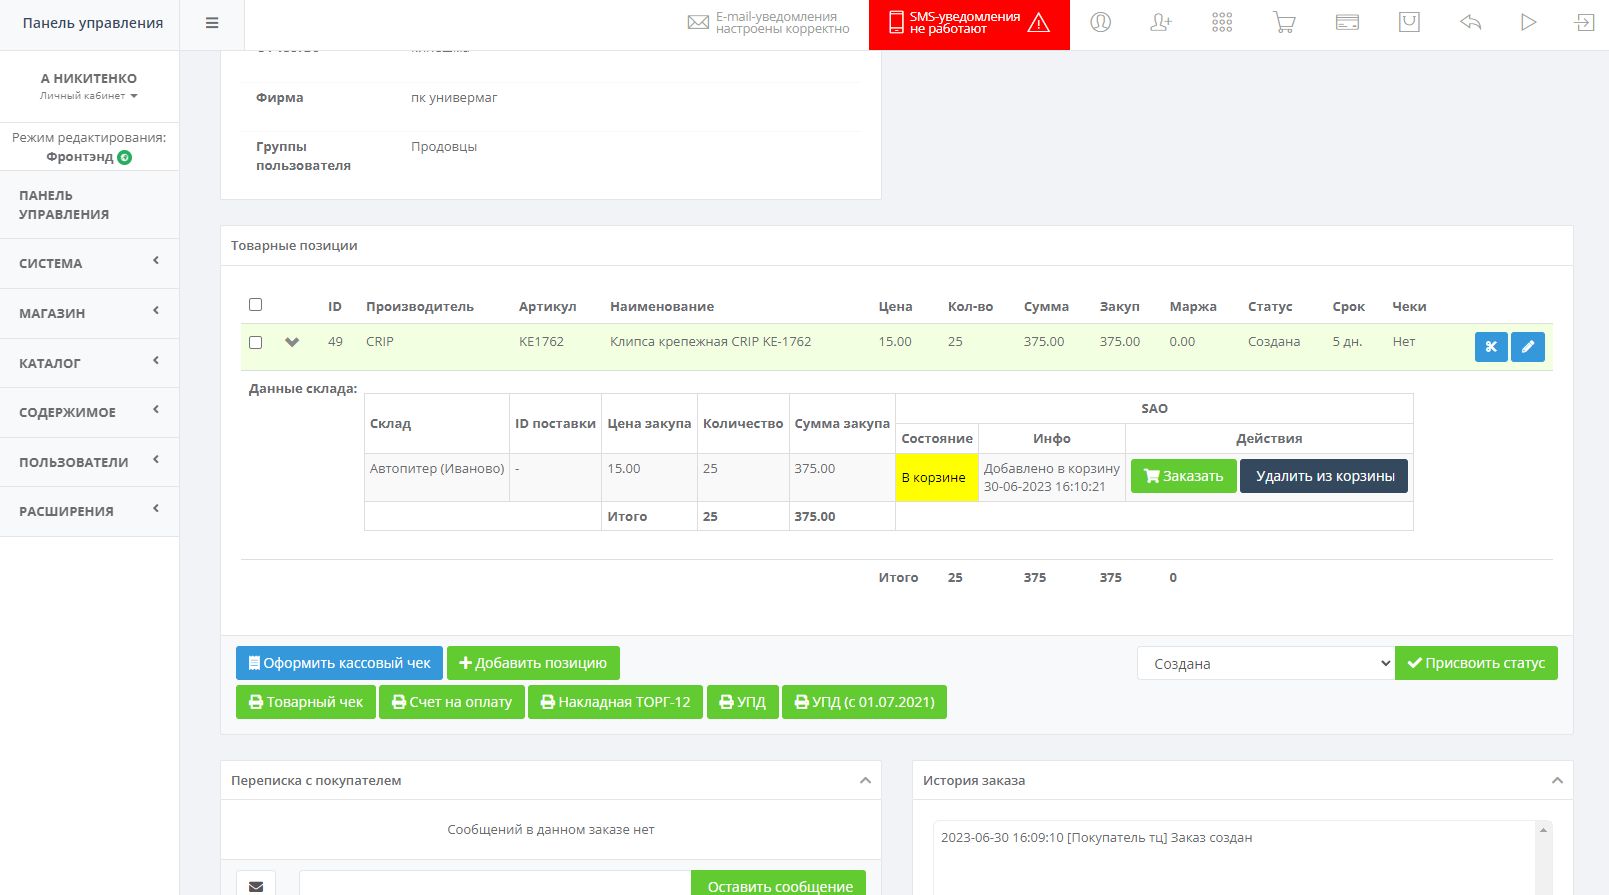
Task: Collapse row details using chevron near ID 49
Action: 292,342
